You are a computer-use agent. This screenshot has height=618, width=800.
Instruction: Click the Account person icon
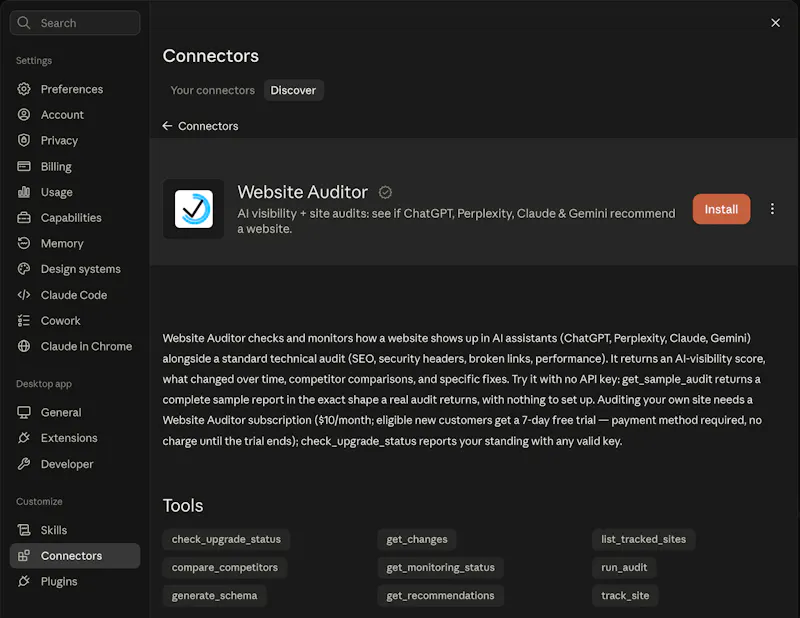click(23, 114)
